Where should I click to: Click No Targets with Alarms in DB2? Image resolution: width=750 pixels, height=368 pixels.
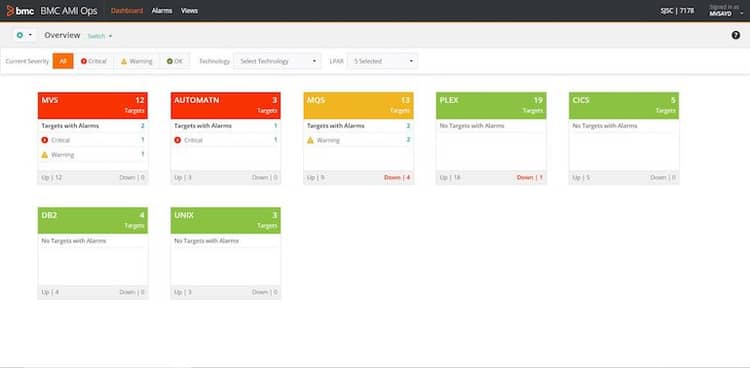tap(74, 241)
